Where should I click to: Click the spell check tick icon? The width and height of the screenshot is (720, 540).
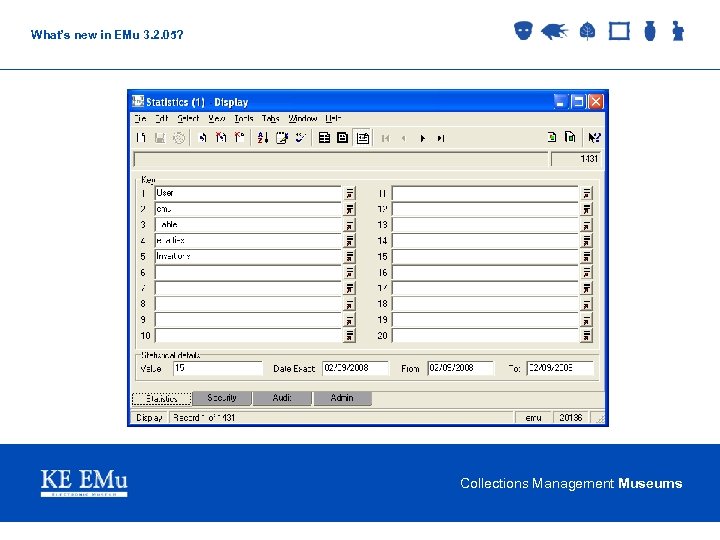pos(300,138)
